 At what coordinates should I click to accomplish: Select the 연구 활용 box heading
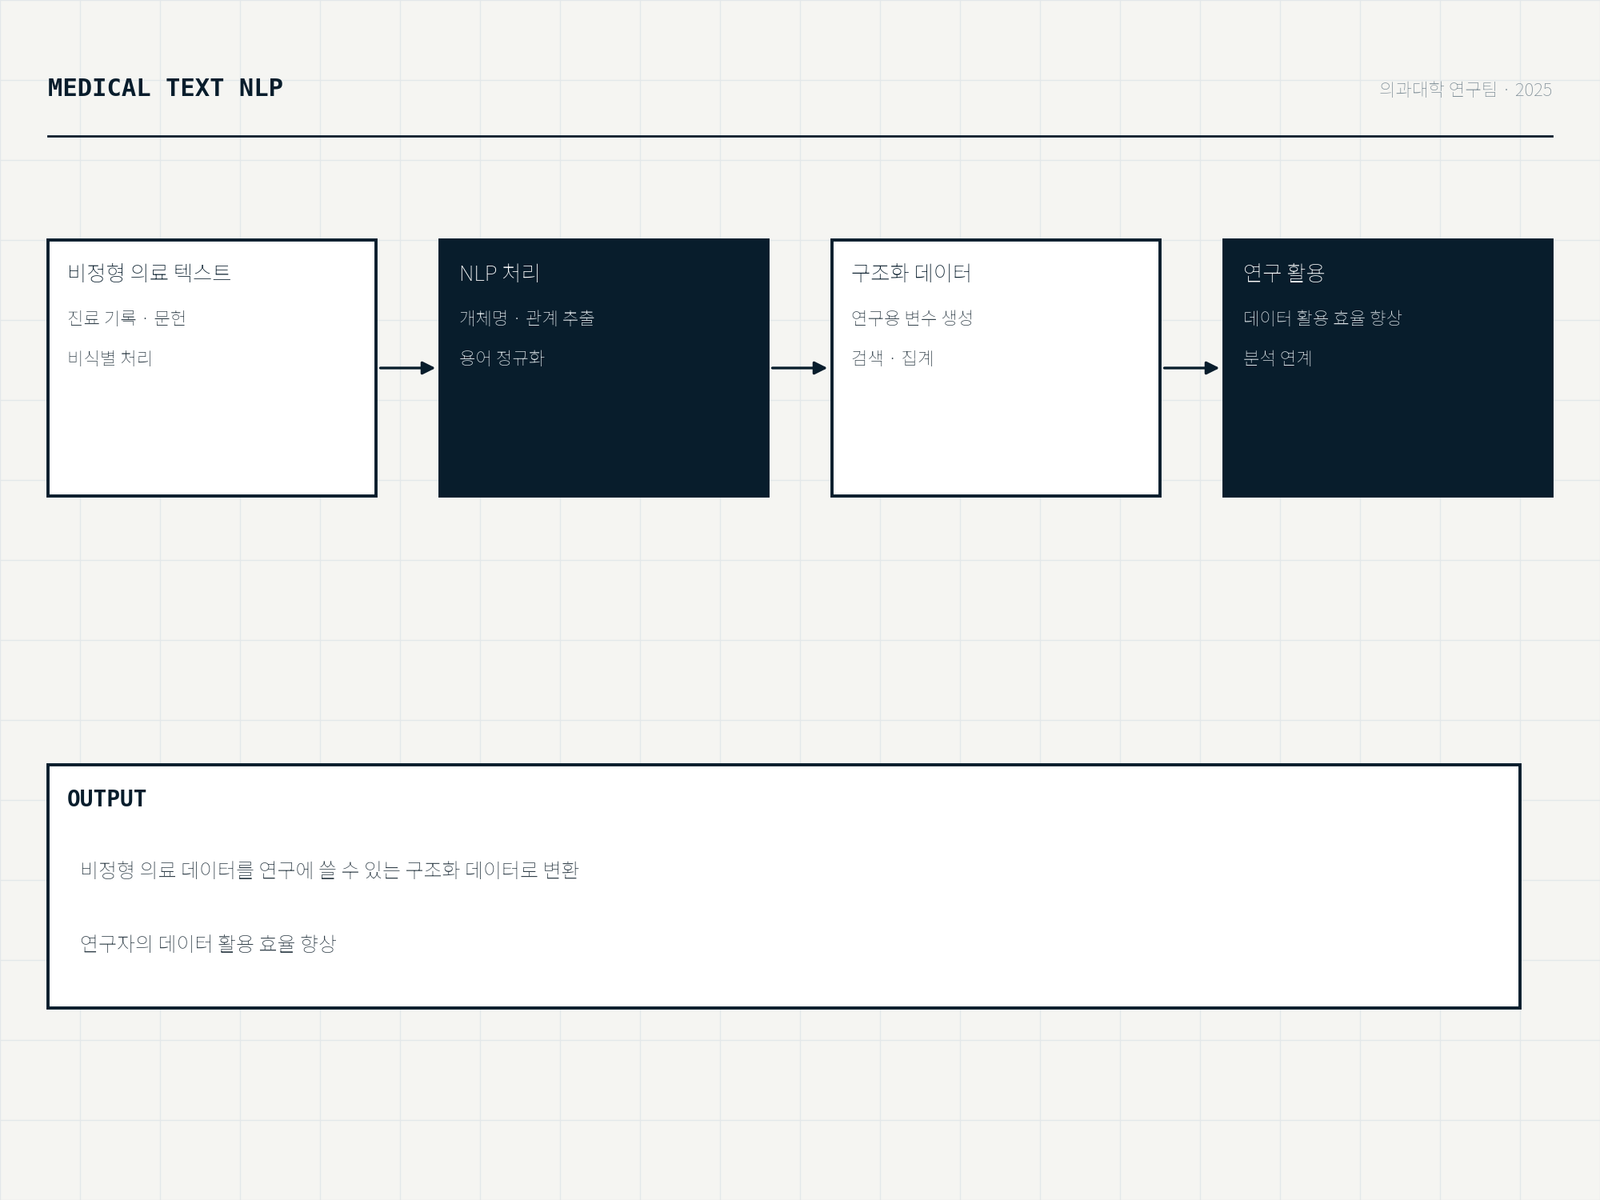pyautogui.click(x=1284, y=272)
